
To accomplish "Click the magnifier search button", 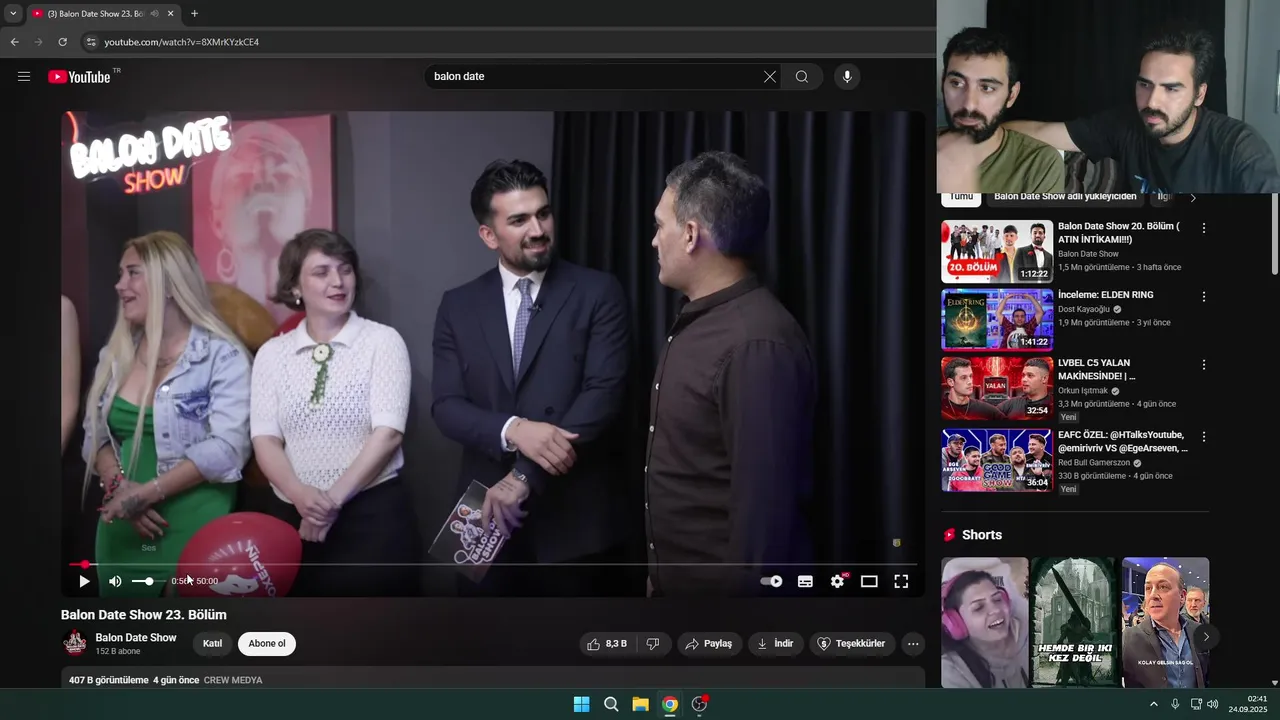I will coord(802,76).
